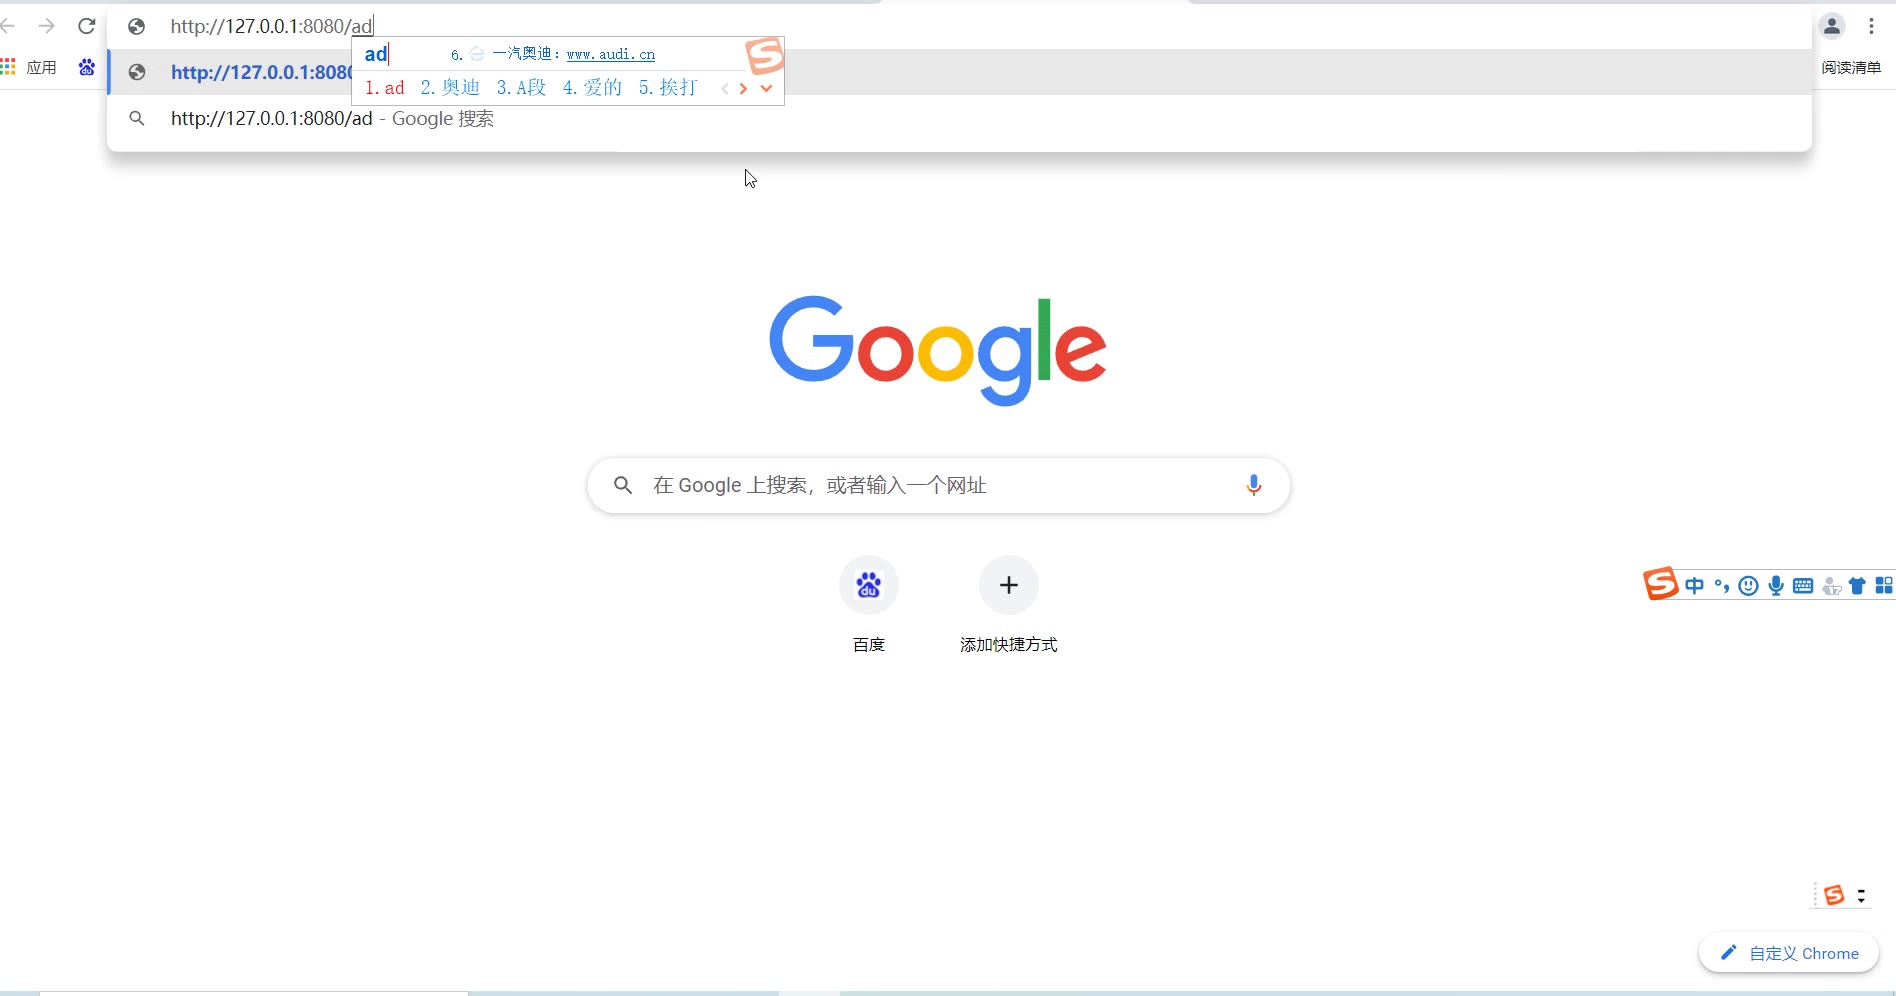
Task: Click the address bar URL text
Action: pos(271,26)
